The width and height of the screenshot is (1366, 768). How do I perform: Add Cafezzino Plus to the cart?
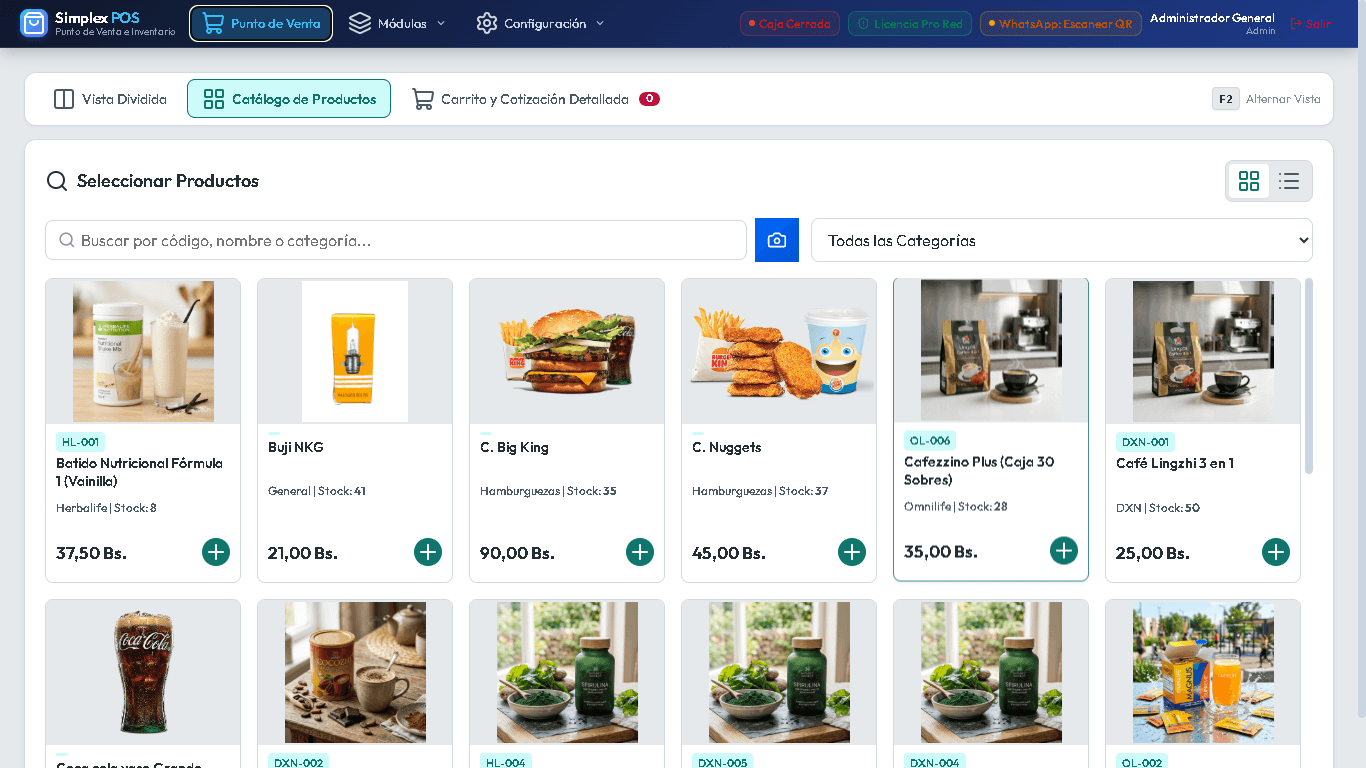pos(1064,550)
